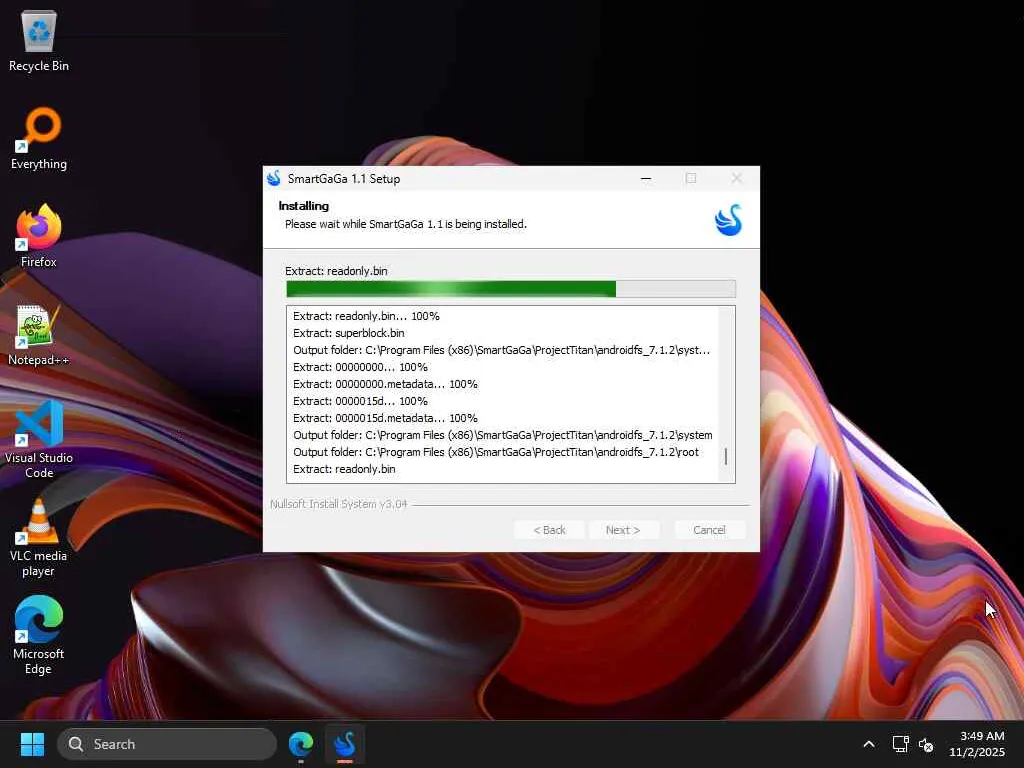
Task: Click the 'Extract: readonly.bin' status label above progress bar
Action: (x=336, y=271)
